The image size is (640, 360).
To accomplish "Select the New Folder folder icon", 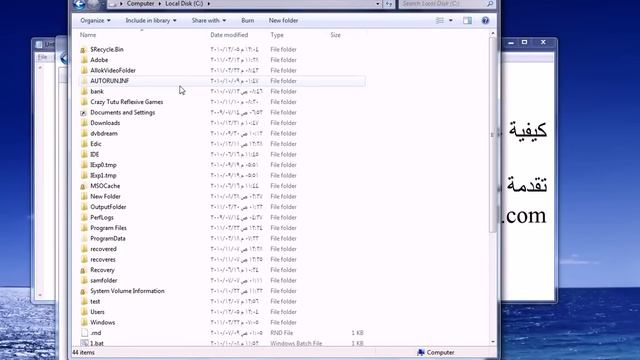I will (x=84, y=197).
